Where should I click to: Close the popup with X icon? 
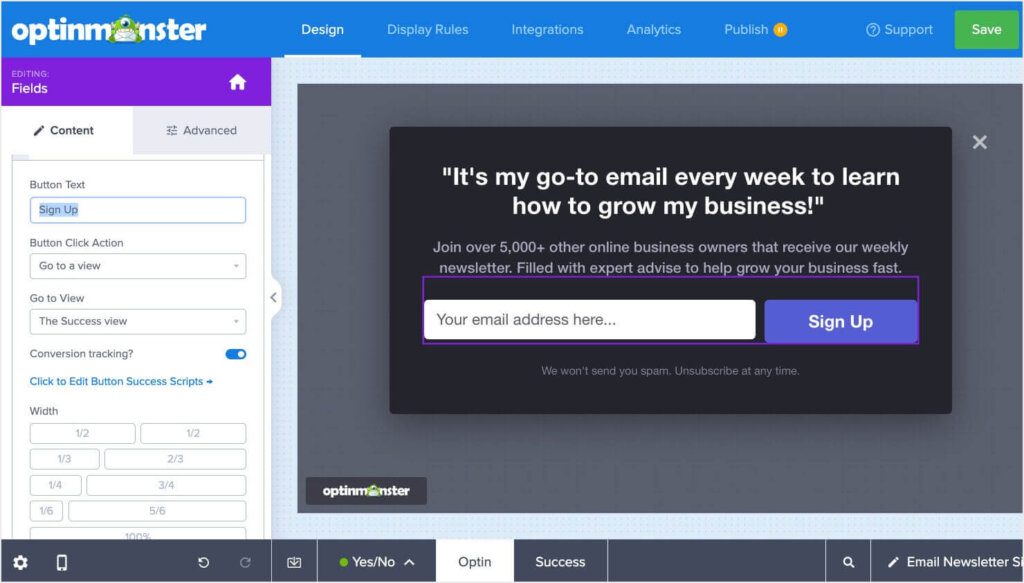point(979,142)
